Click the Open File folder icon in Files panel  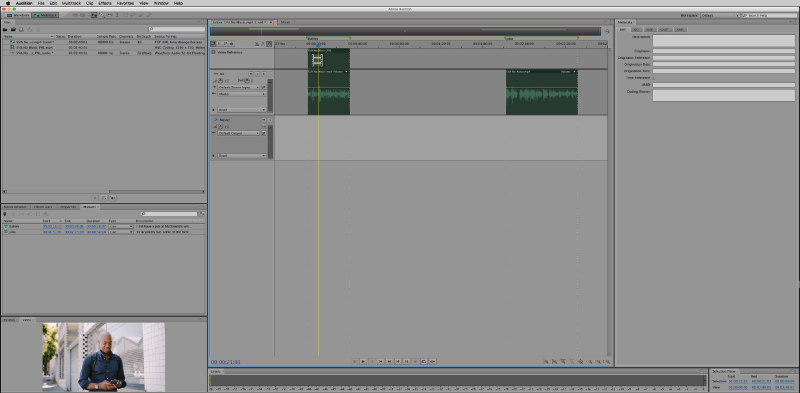(x=5, y=30)
